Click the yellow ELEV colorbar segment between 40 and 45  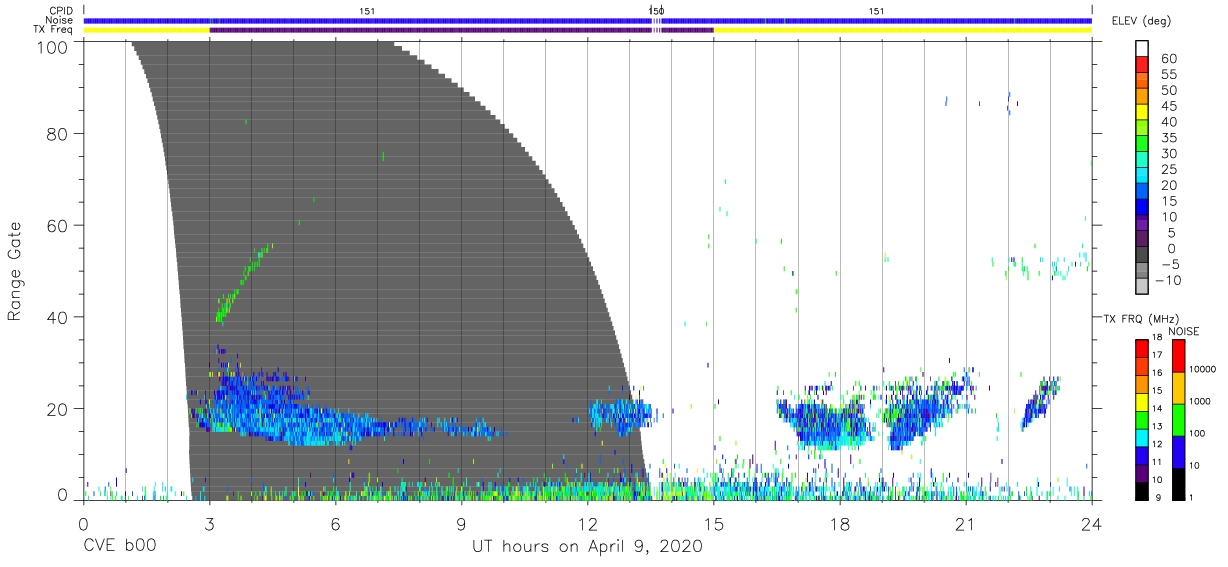click(1142, 114)
